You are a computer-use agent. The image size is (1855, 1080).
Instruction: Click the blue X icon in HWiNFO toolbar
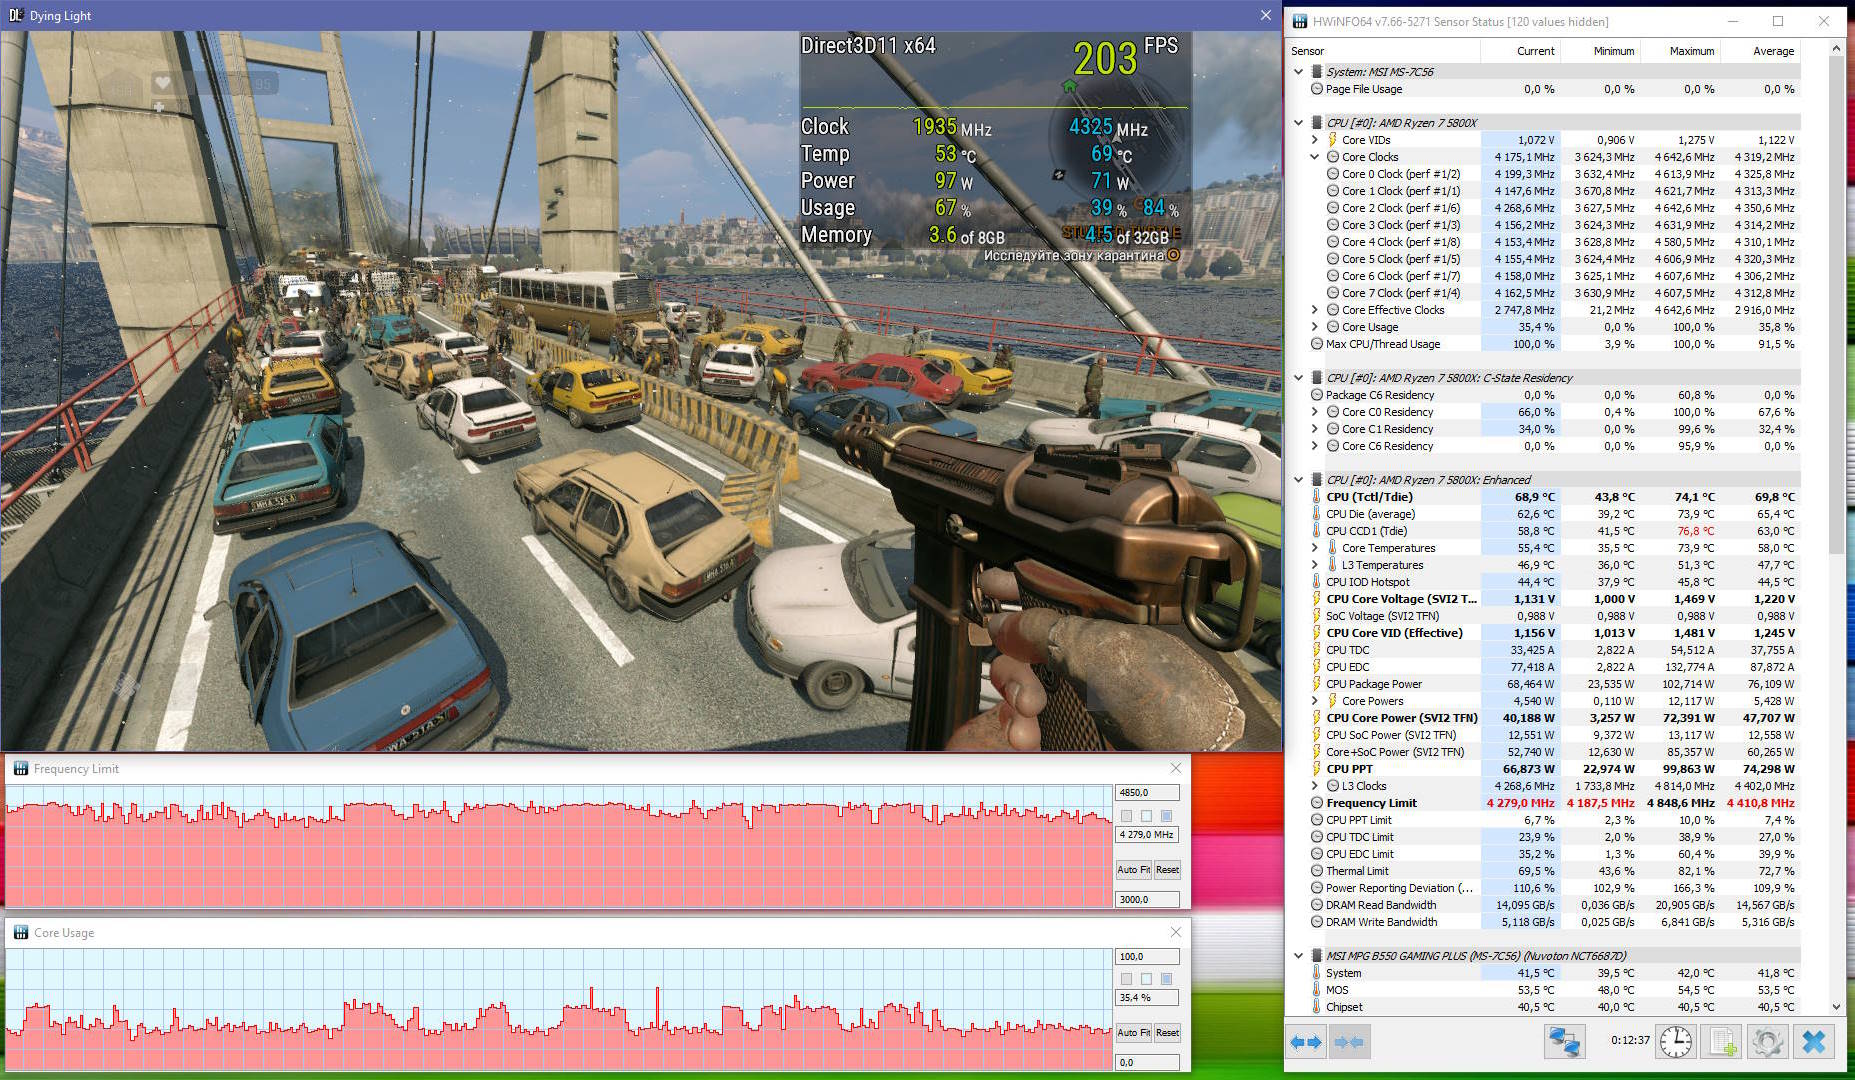(1814, 1042)
